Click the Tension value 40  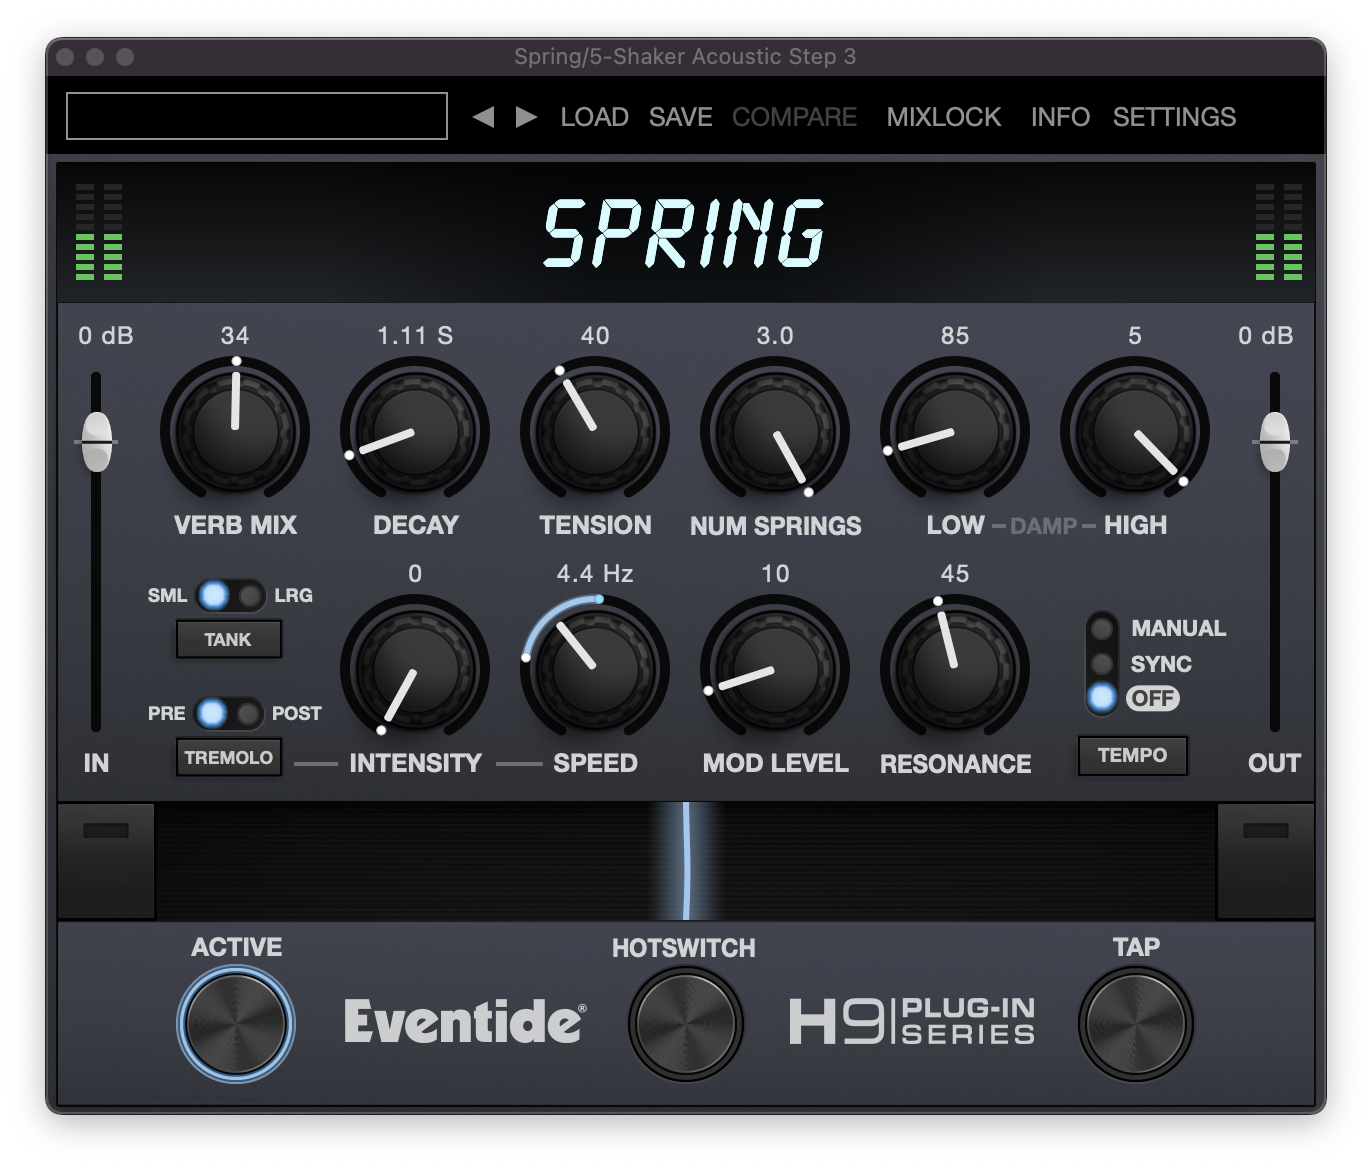click(x=595, y=336)
